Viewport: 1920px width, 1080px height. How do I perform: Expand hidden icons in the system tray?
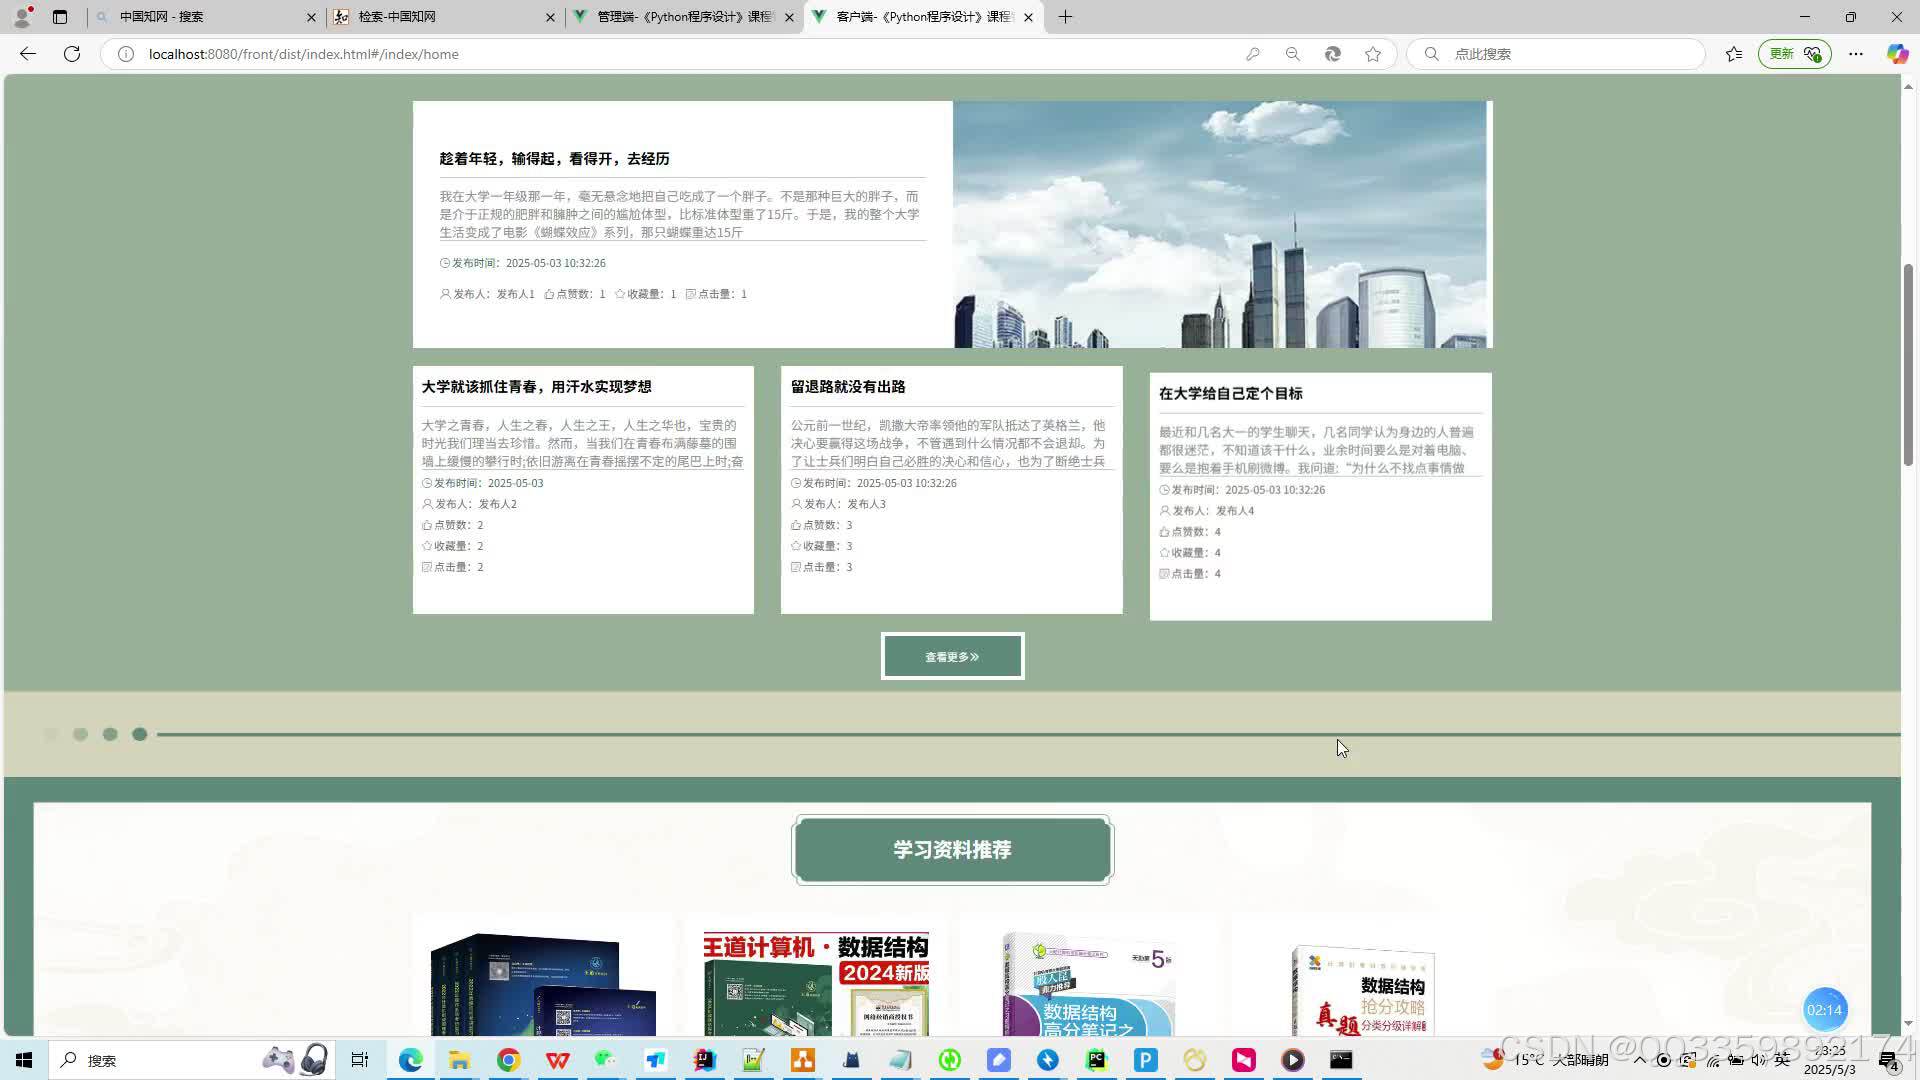[x=1639, y=1060]
